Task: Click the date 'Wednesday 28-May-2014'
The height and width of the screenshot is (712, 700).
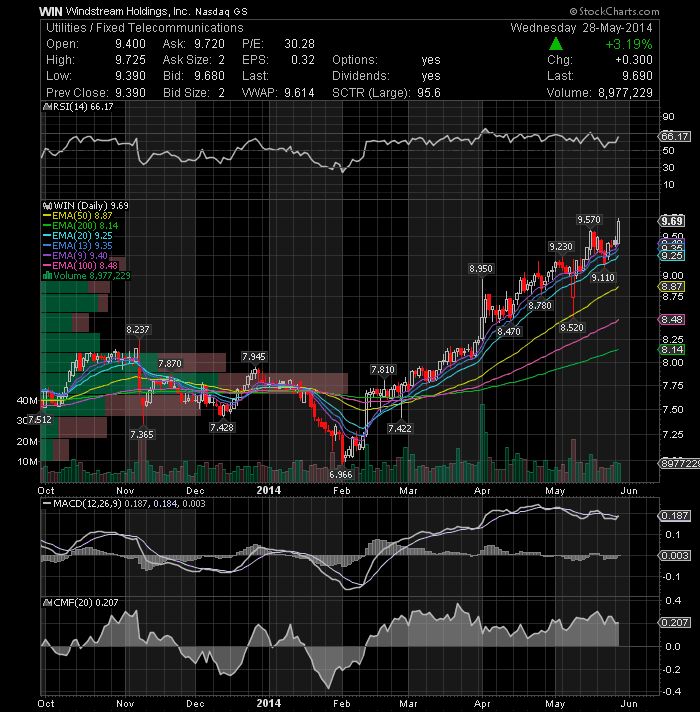Action: tap(582, 28)
